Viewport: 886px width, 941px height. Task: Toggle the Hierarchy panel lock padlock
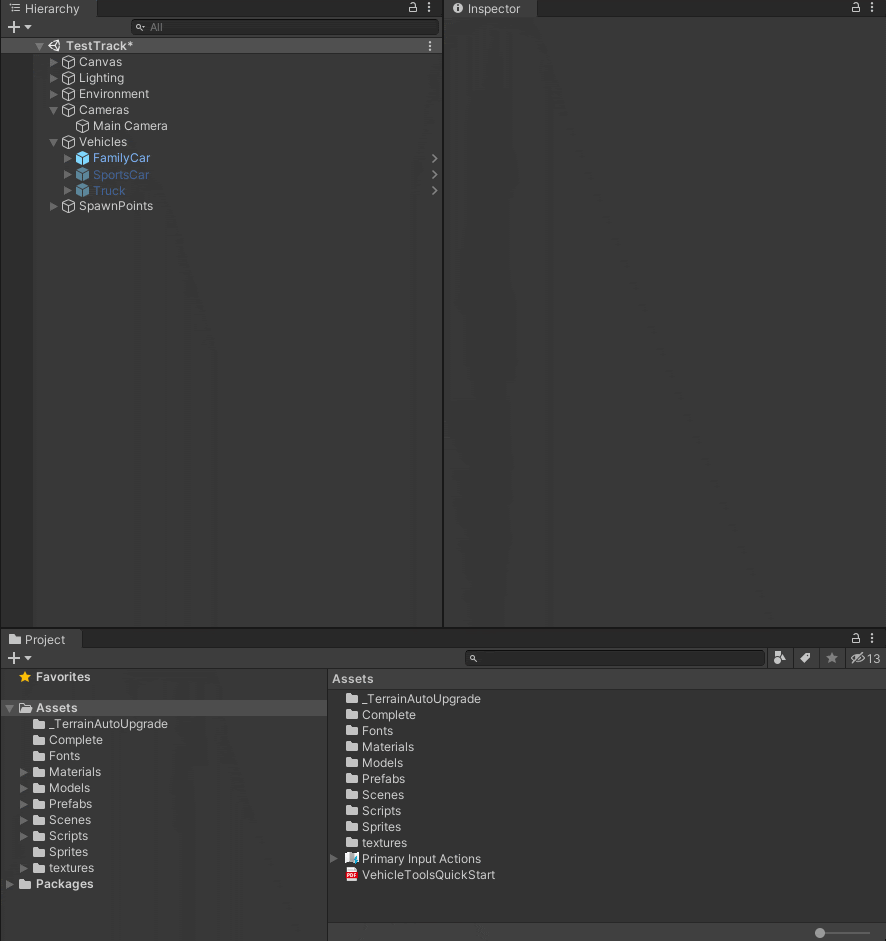411,8
